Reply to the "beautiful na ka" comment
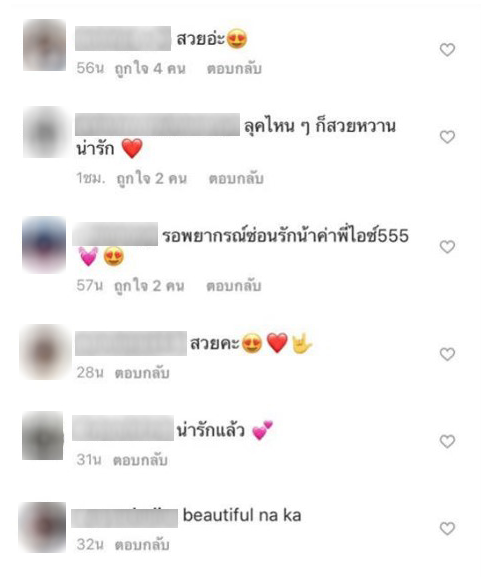Screen dimensions: 497x580 pos(142,544)
